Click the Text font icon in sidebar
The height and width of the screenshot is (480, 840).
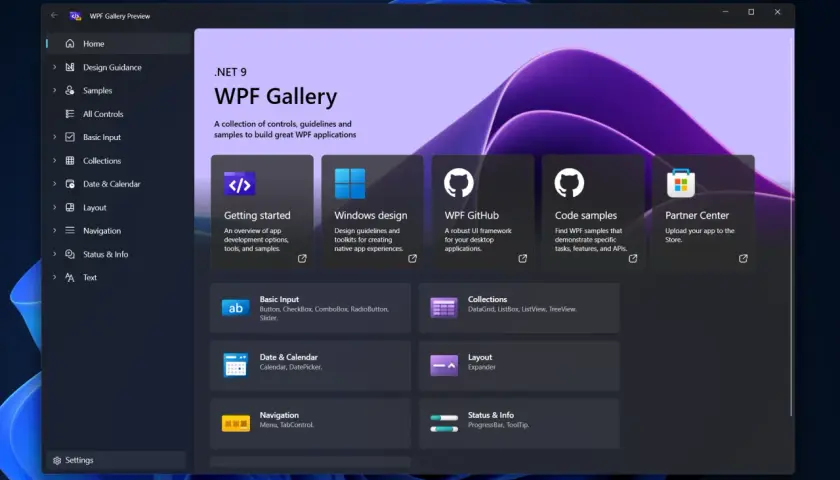(x=70, y=278)
